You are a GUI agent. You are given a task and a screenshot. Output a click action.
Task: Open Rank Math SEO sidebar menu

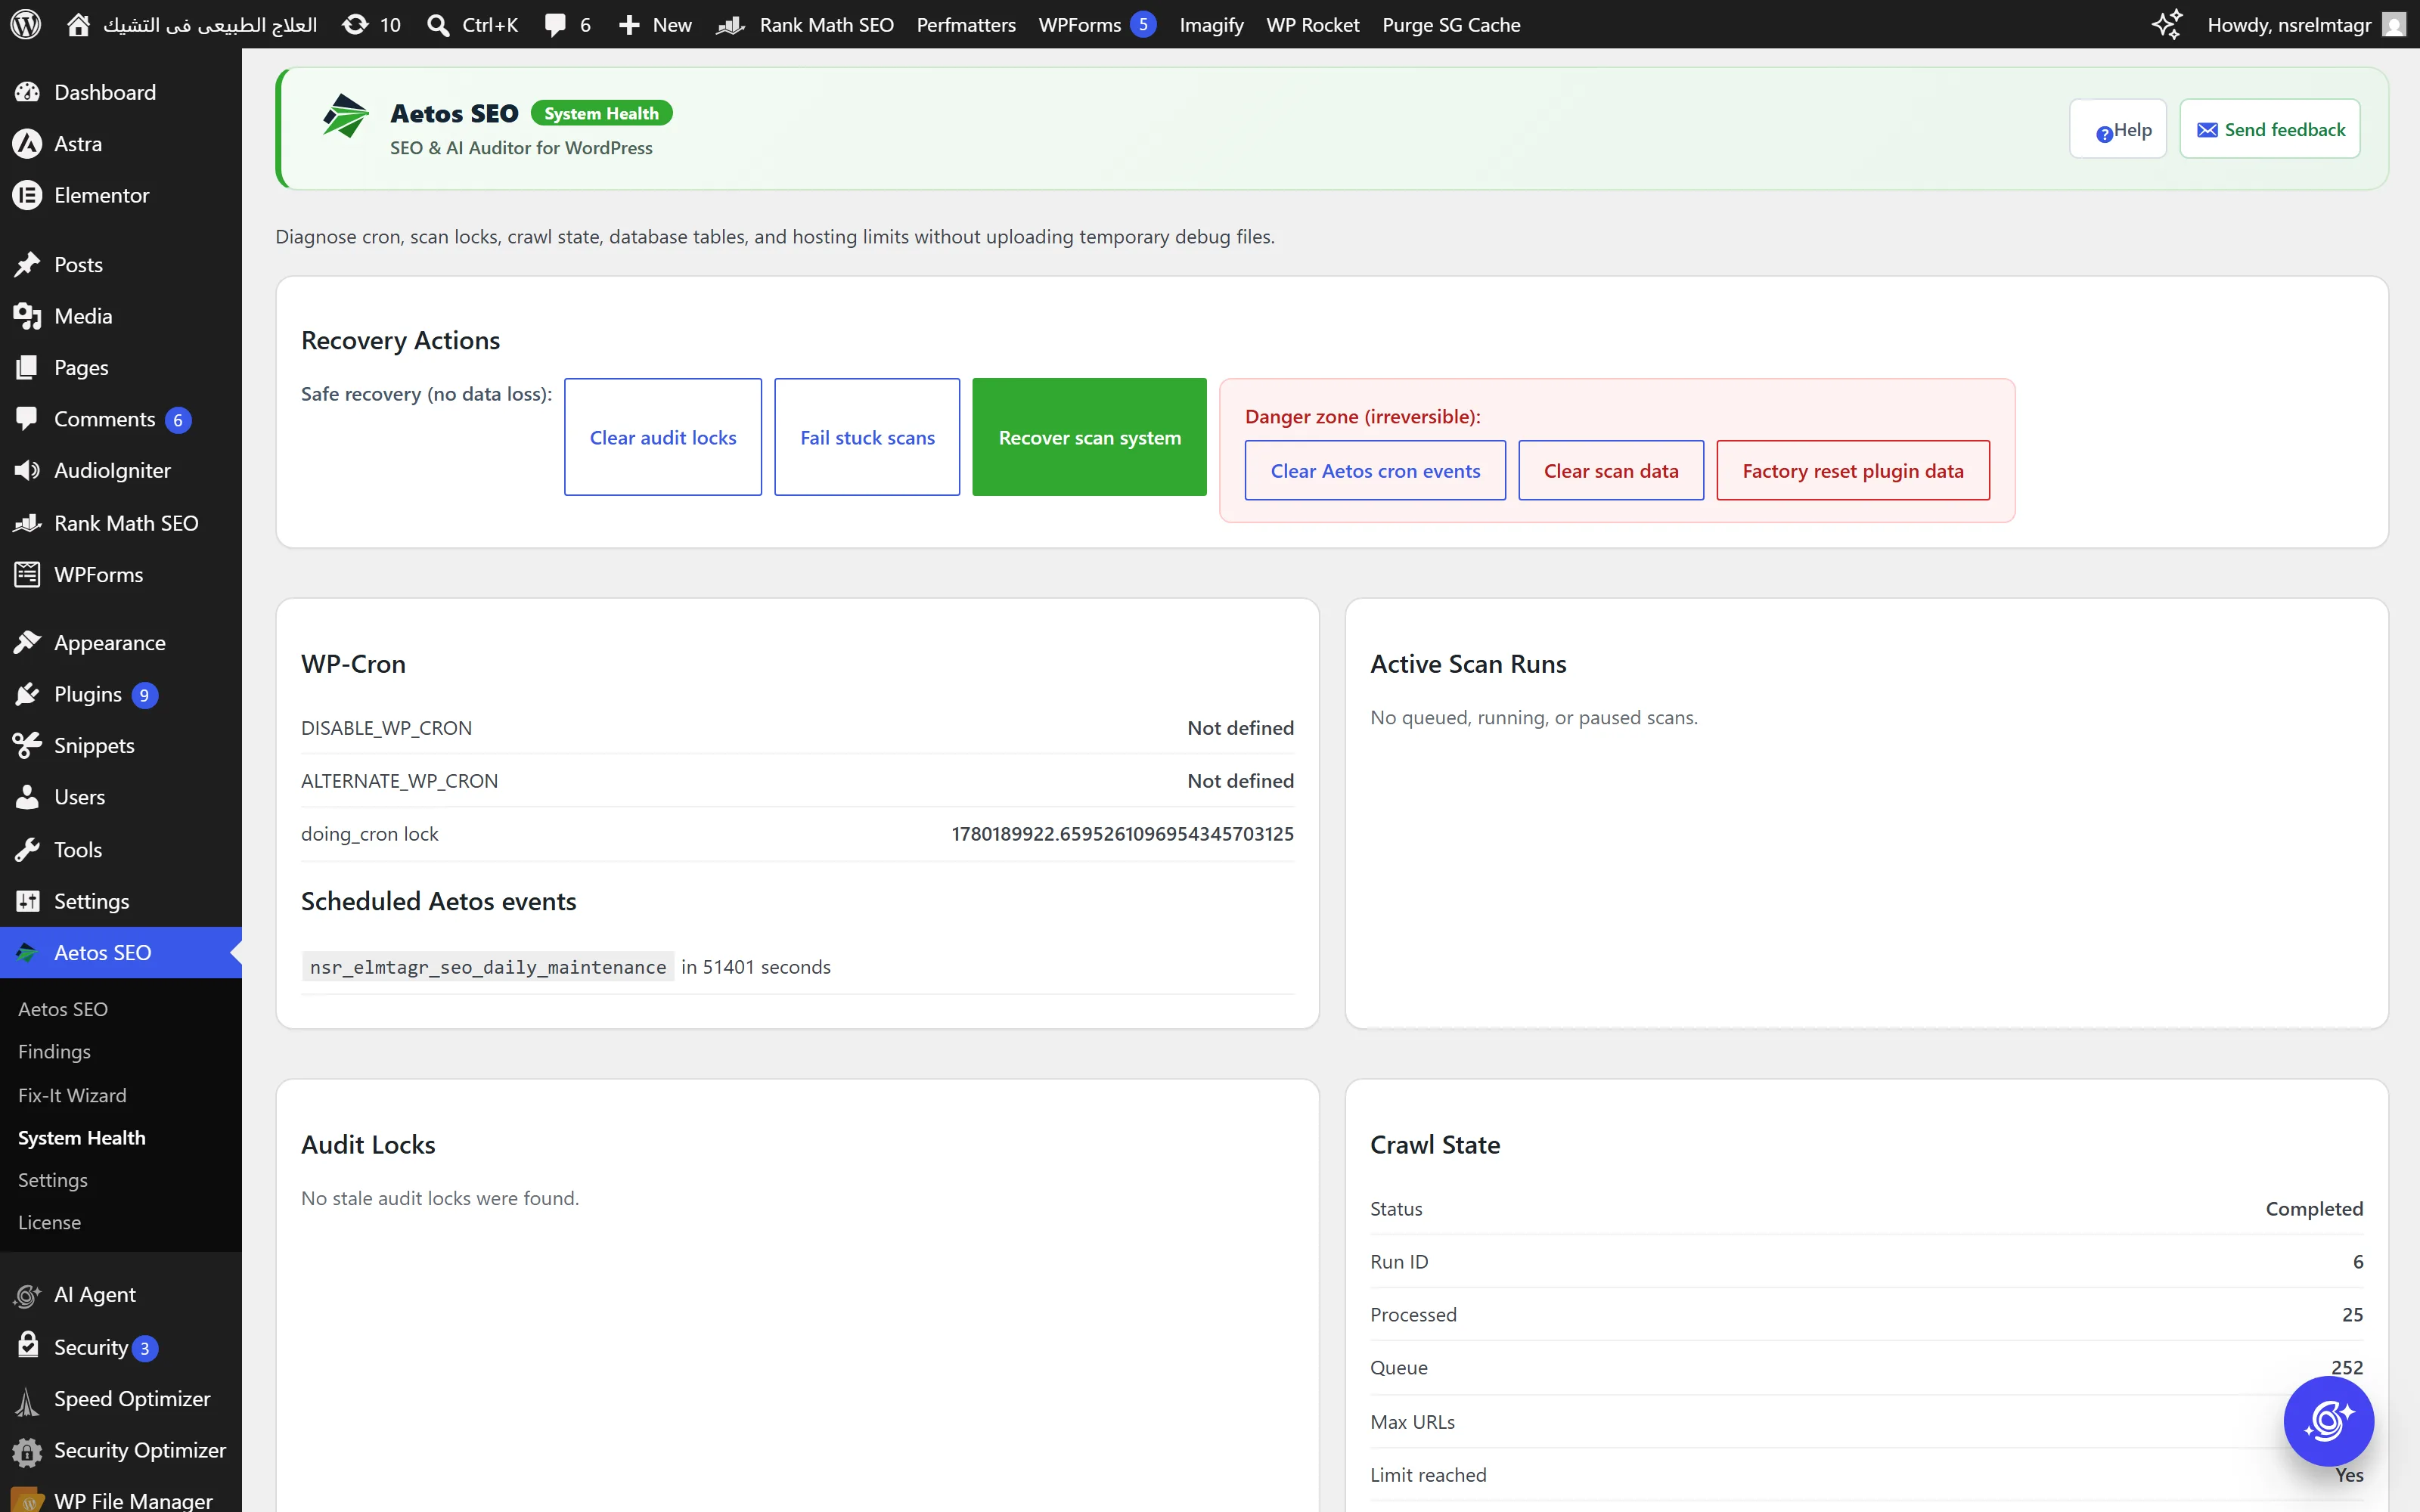coord(121,523)
